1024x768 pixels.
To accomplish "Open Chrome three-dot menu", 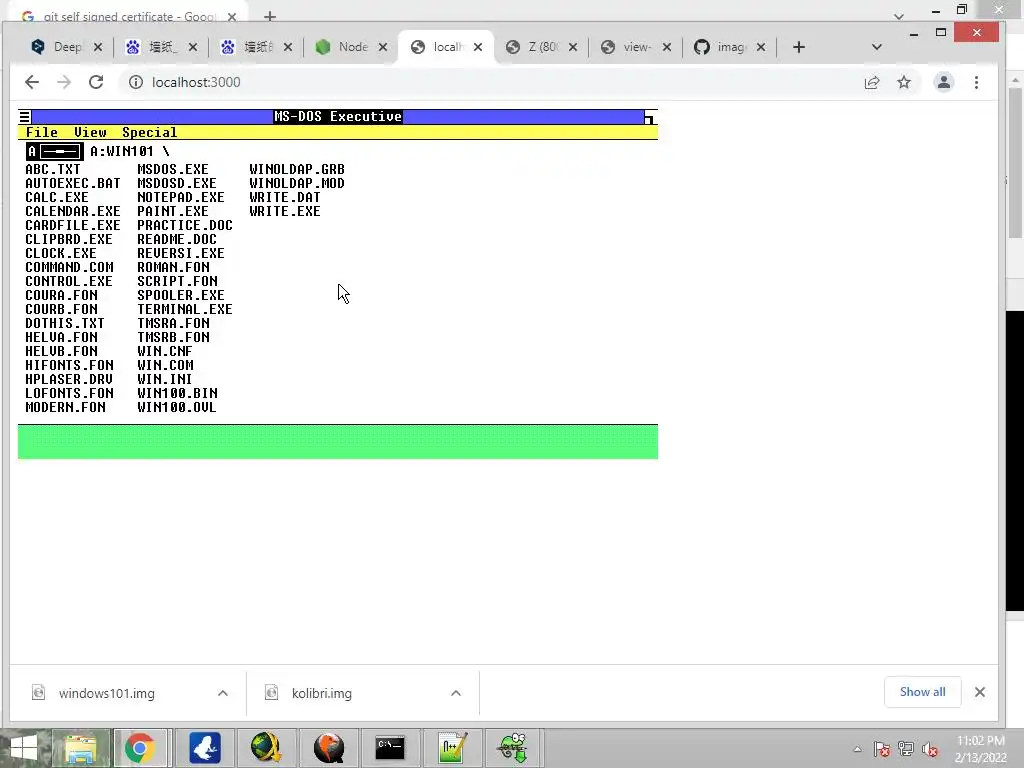I will coord(976,82).
